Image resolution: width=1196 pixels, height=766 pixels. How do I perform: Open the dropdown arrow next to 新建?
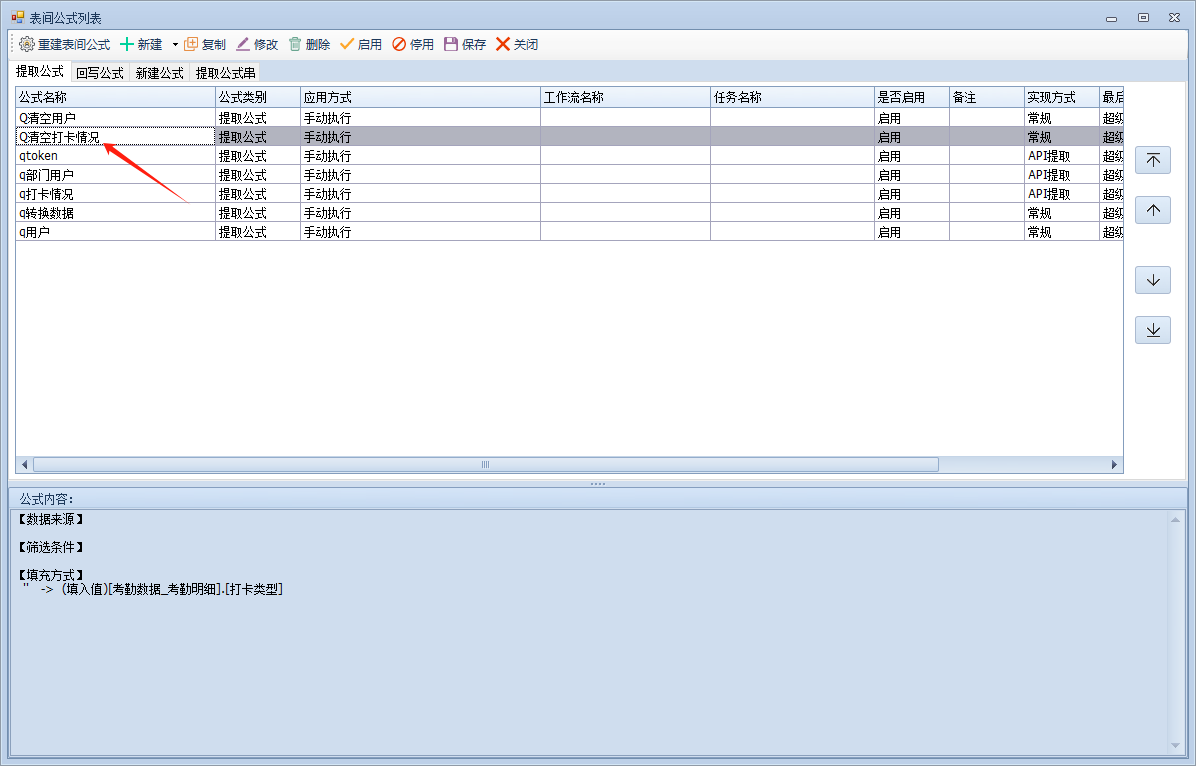pos(174,45)
